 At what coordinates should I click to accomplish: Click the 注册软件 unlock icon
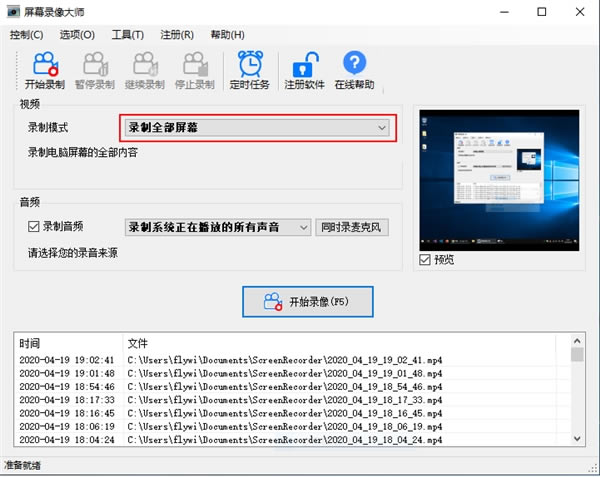point(305,71)
